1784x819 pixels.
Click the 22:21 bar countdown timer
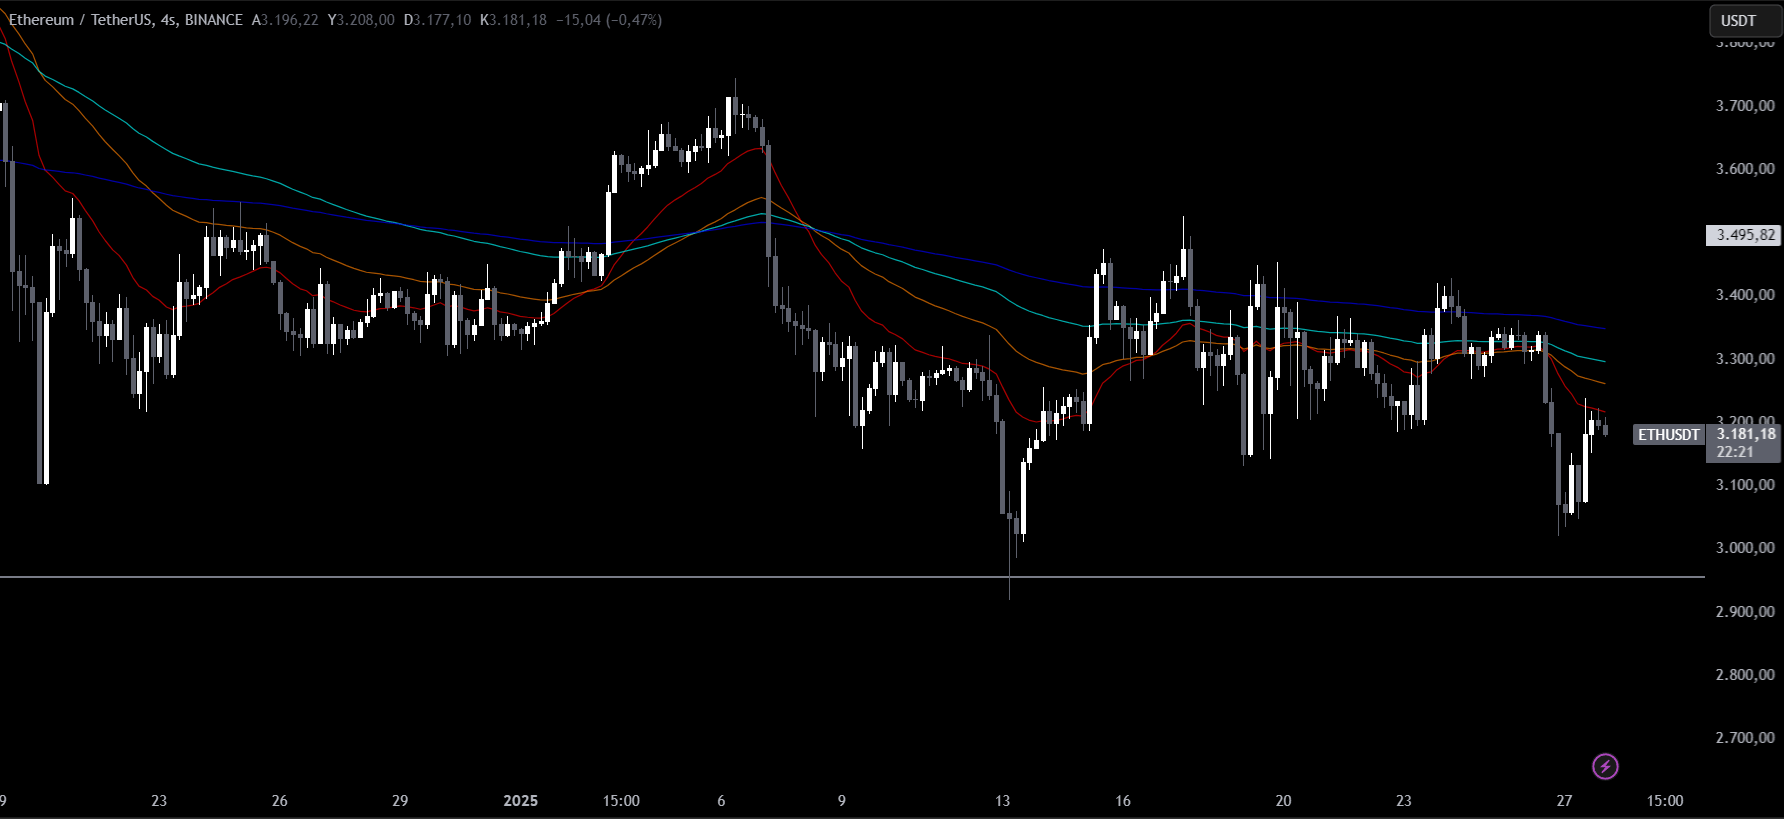coord(1735,452)
